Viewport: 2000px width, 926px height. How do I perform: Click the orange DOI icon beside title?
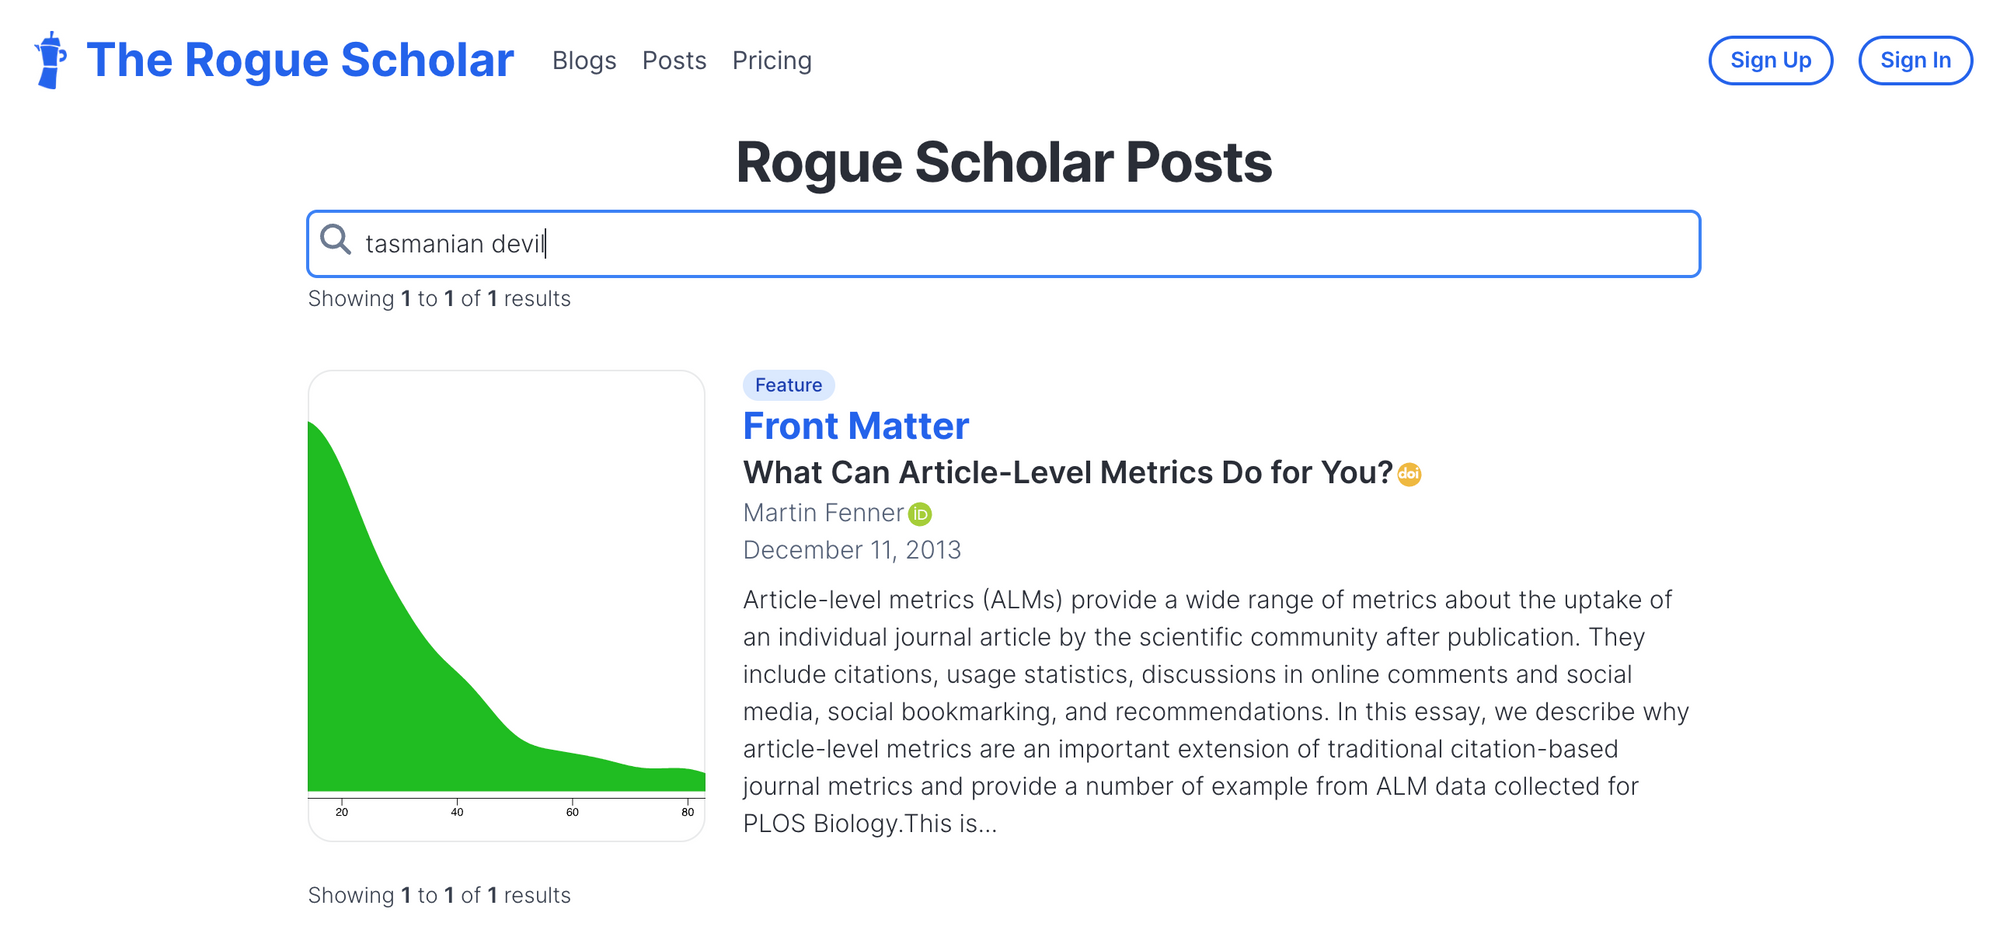[x=1409, y=474]
